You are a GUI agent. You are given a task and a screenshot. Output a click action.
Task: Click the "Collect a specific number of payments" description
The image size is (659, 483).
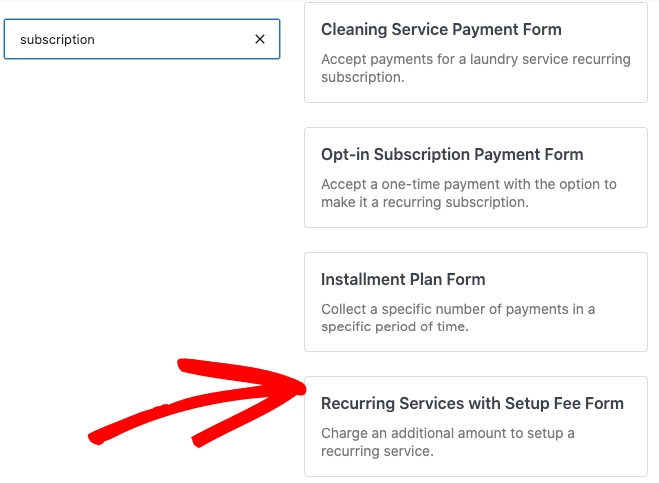pos(458,318)
